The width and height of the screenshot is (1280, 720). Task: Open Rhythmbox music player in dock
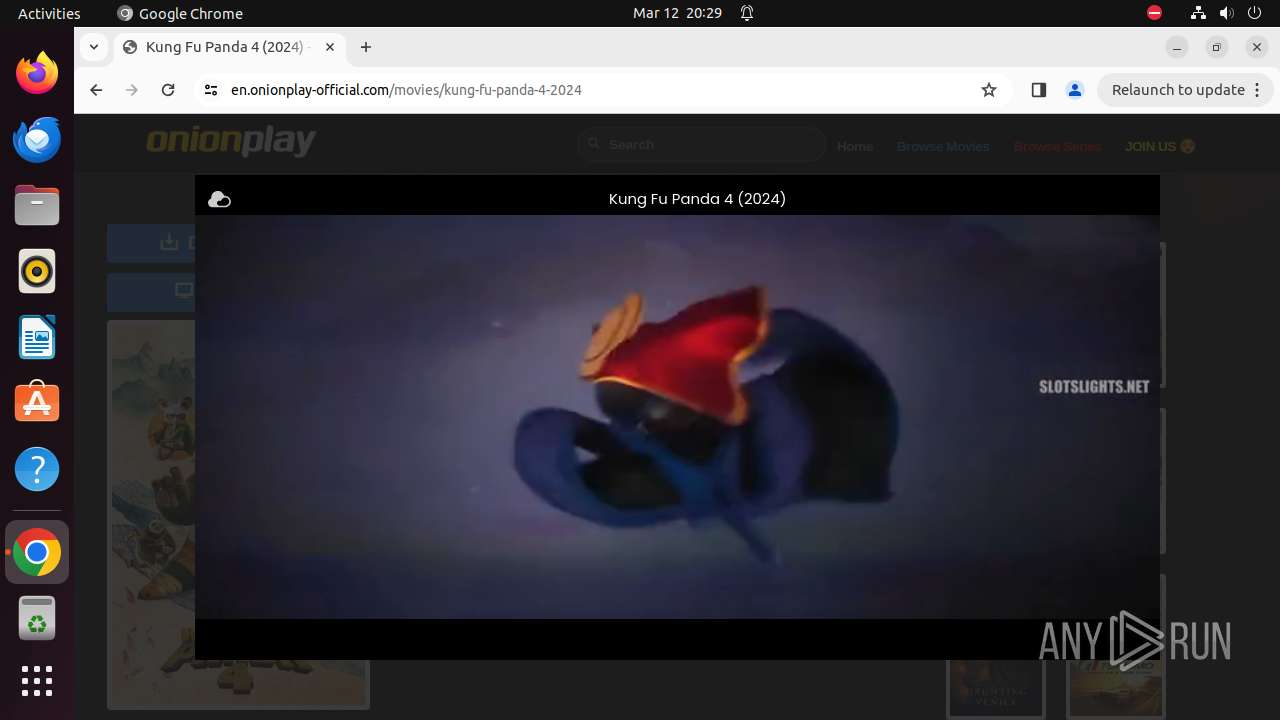[37, 271]
